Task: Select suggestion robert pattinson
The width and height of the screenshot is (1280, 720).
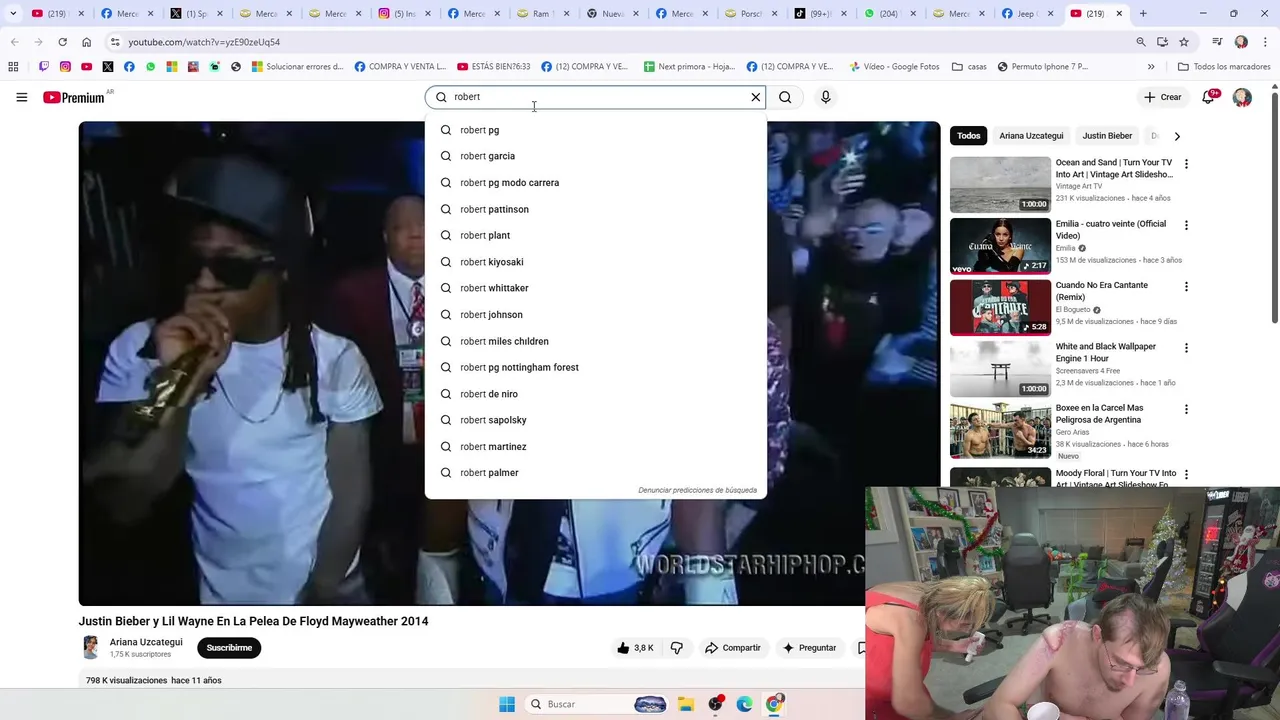Action: tap(596, 209)
